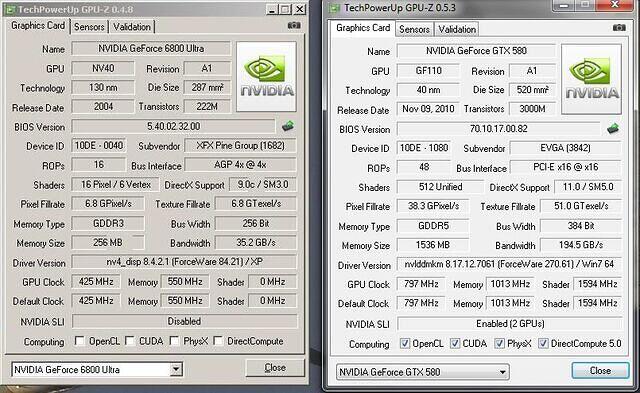This screenshot has height=393, width=640.
Task: Click the camera screenshot icon in GPU-Z 0.4.8 window
Action: [294, 26]
